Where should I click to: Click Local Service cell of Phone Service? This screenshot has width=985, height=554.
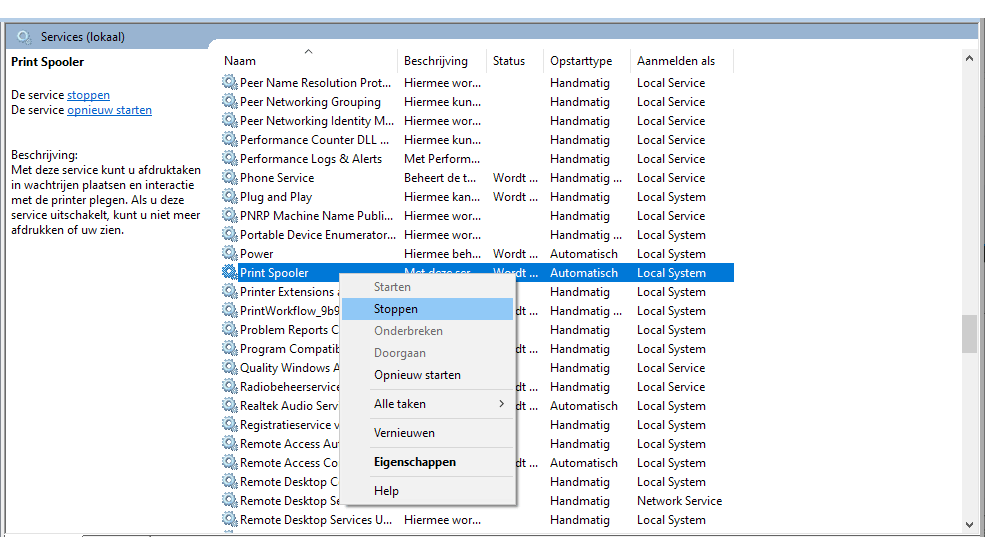tap(671, 178)
